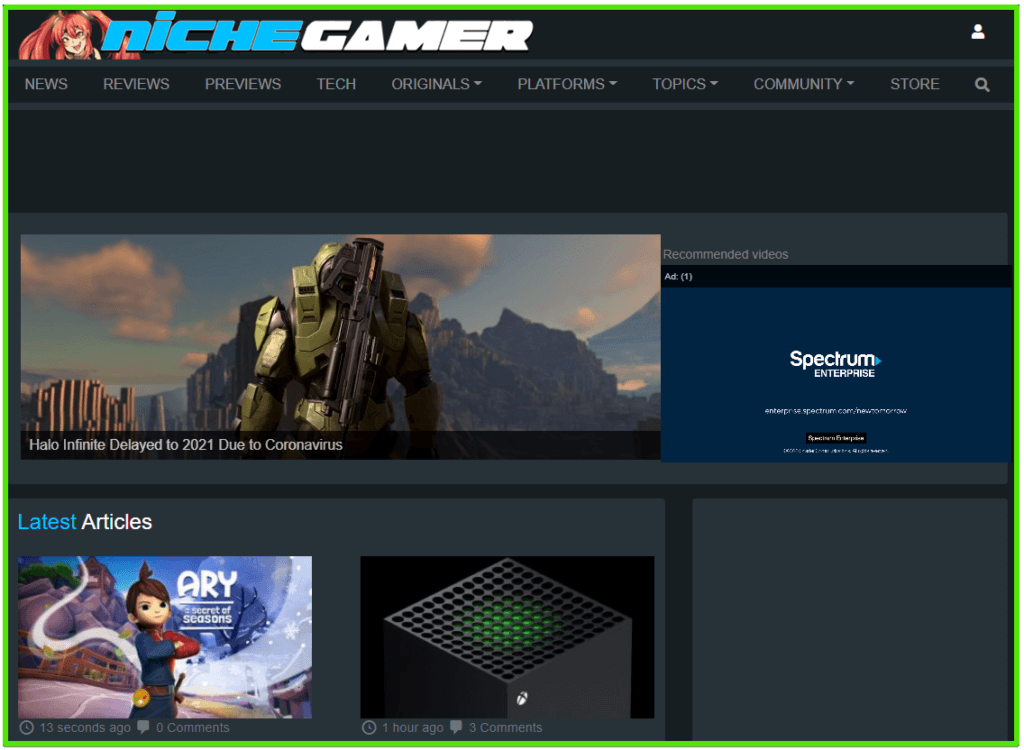
Task: Click the Ad: (1) label
Action: (x=678, y=276)
